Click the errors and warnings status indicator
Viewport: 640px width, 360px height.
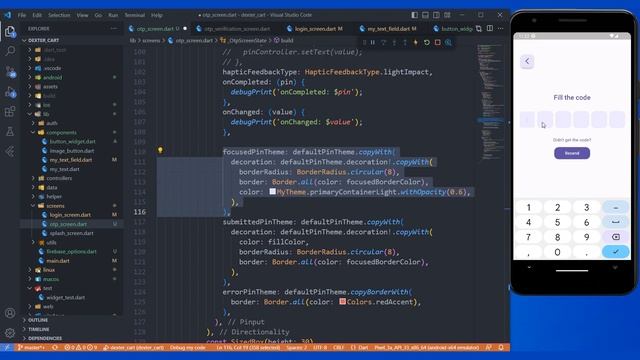81,347
